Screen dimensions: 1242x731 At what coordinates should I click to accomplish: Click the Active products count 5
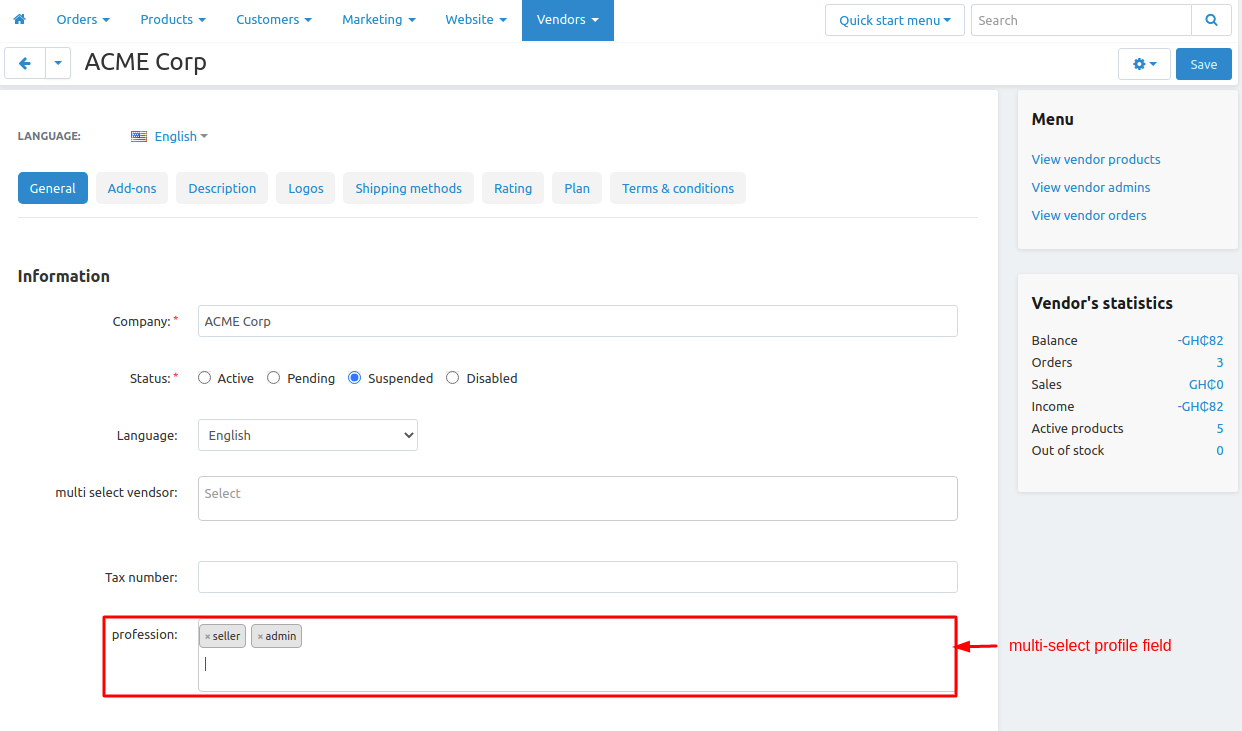point(1220,428)
